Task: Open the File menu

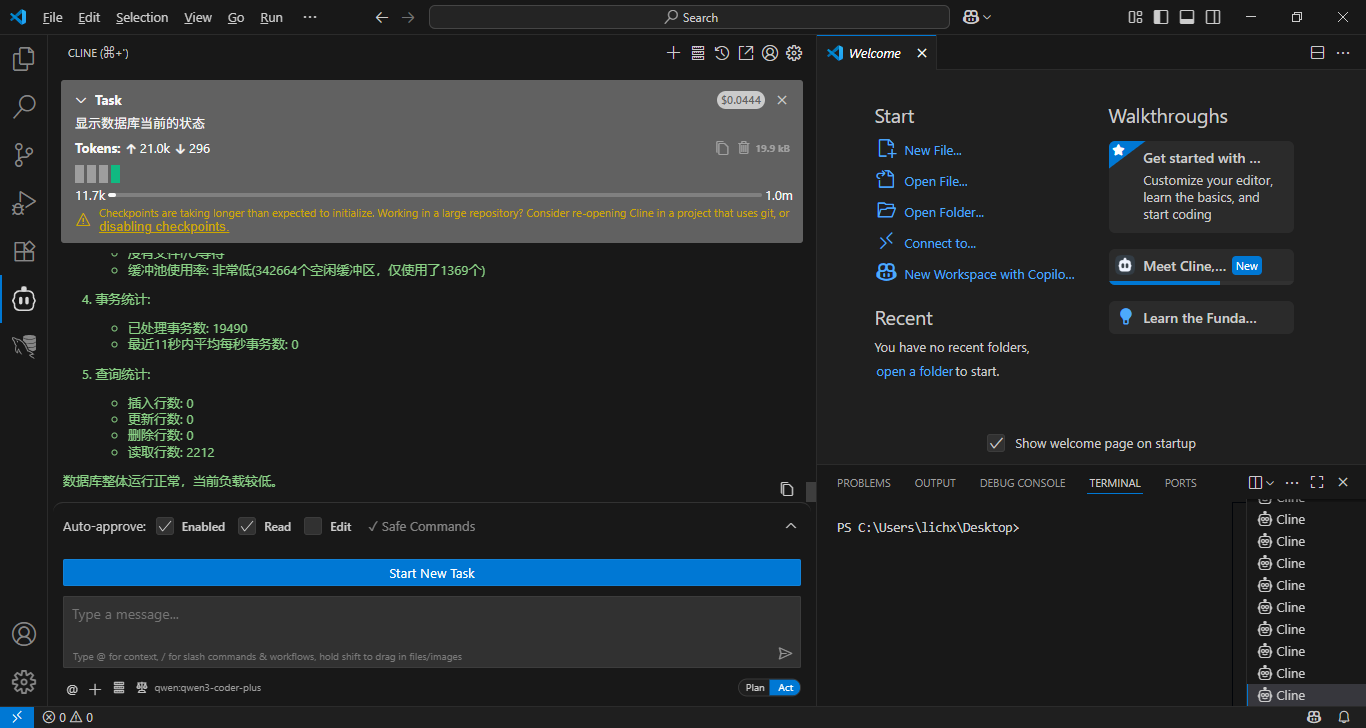Action: (53, 17)
